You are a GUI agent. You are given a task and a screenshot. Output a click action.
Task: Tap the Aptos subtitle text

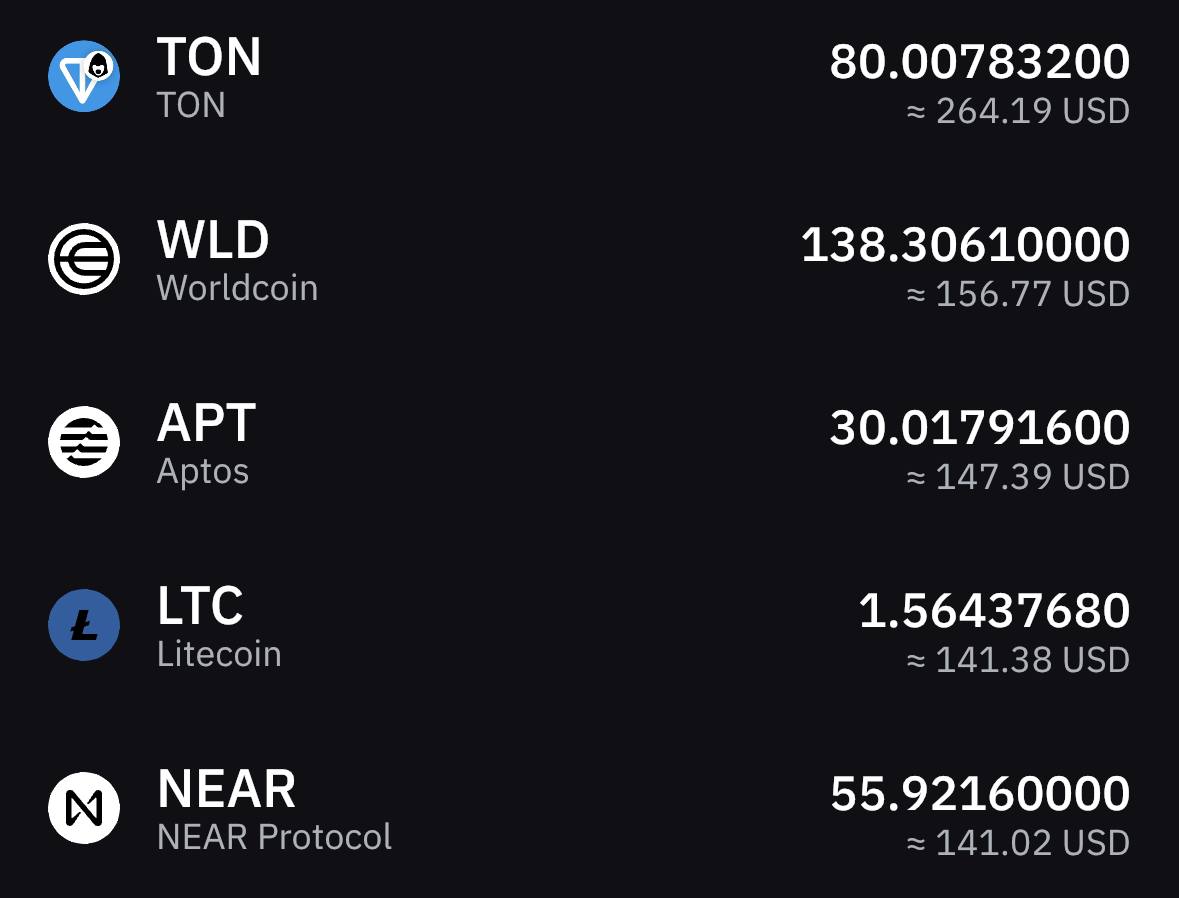coord(202,472)
